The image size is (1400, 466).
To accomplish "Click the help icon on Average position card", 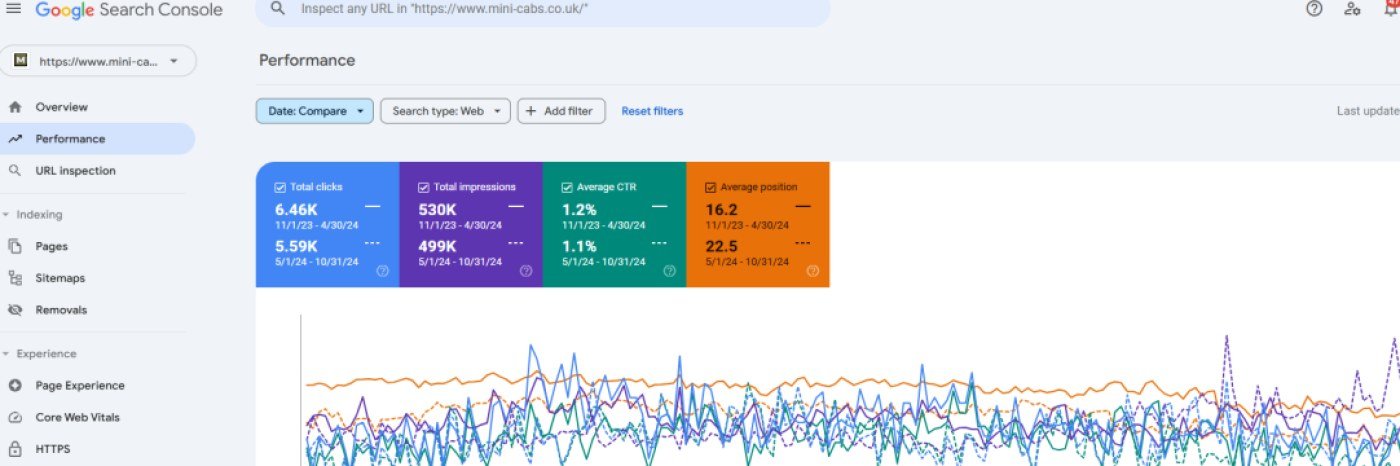I will 813,271.
